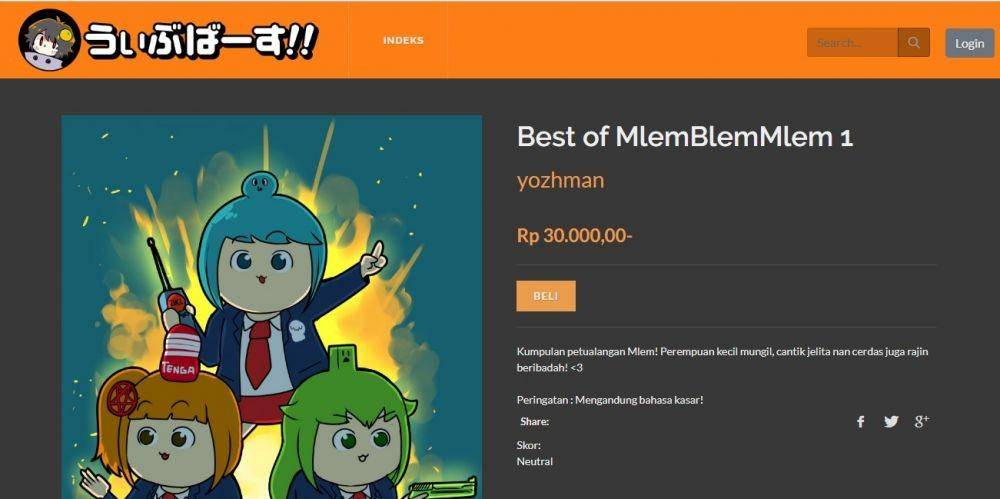1000x499 pixels.
Task: Click the Best of MlemBlemMlem 1 title
Action: pos(684,137)
